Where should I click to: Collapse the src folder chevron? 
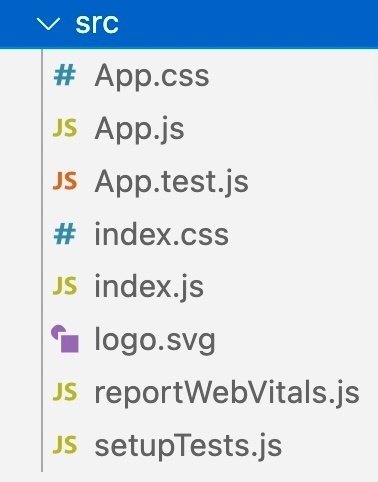click(x=48, y=24)
